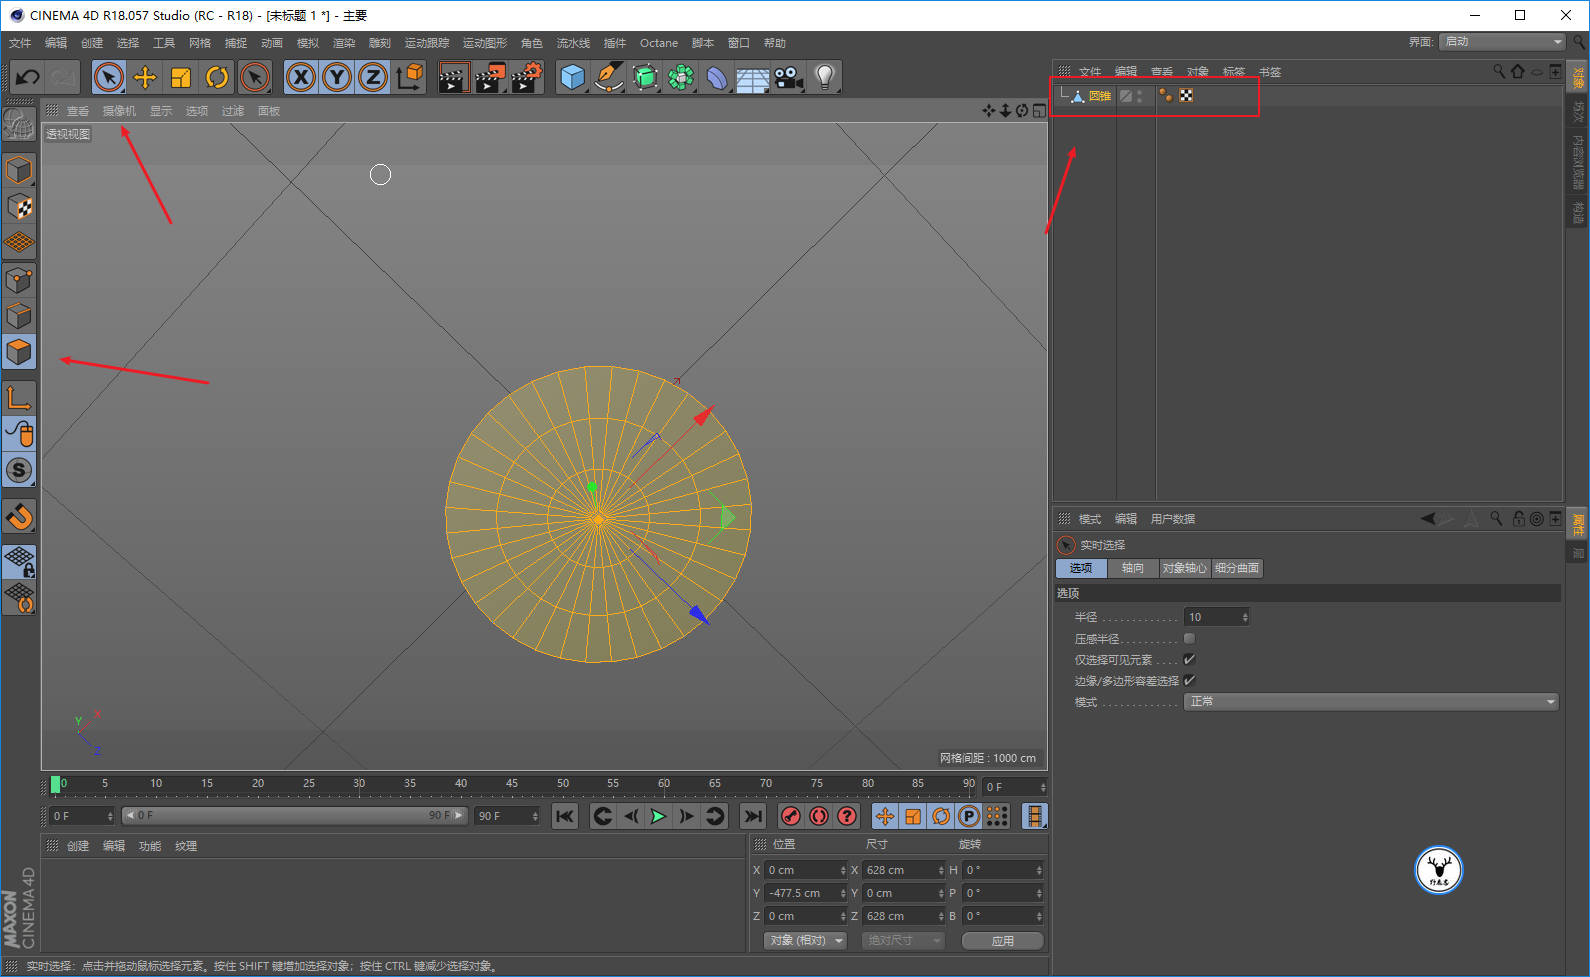This screenshot has width=1590, height=977.
Task: Toggle Z axis lock
Action: tap(373, 77)
